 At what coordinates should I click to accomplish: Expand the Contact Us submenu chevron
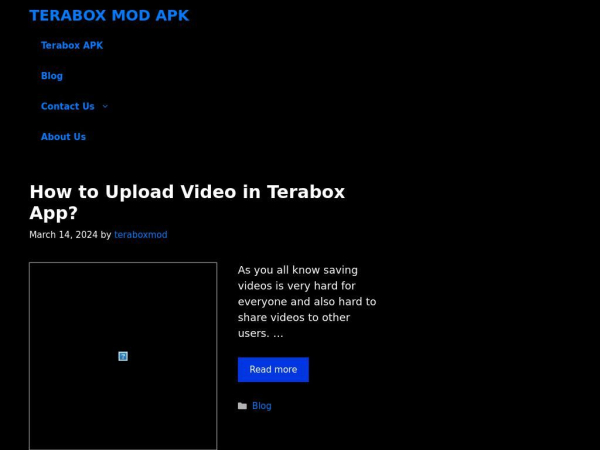tap(105, 106)
